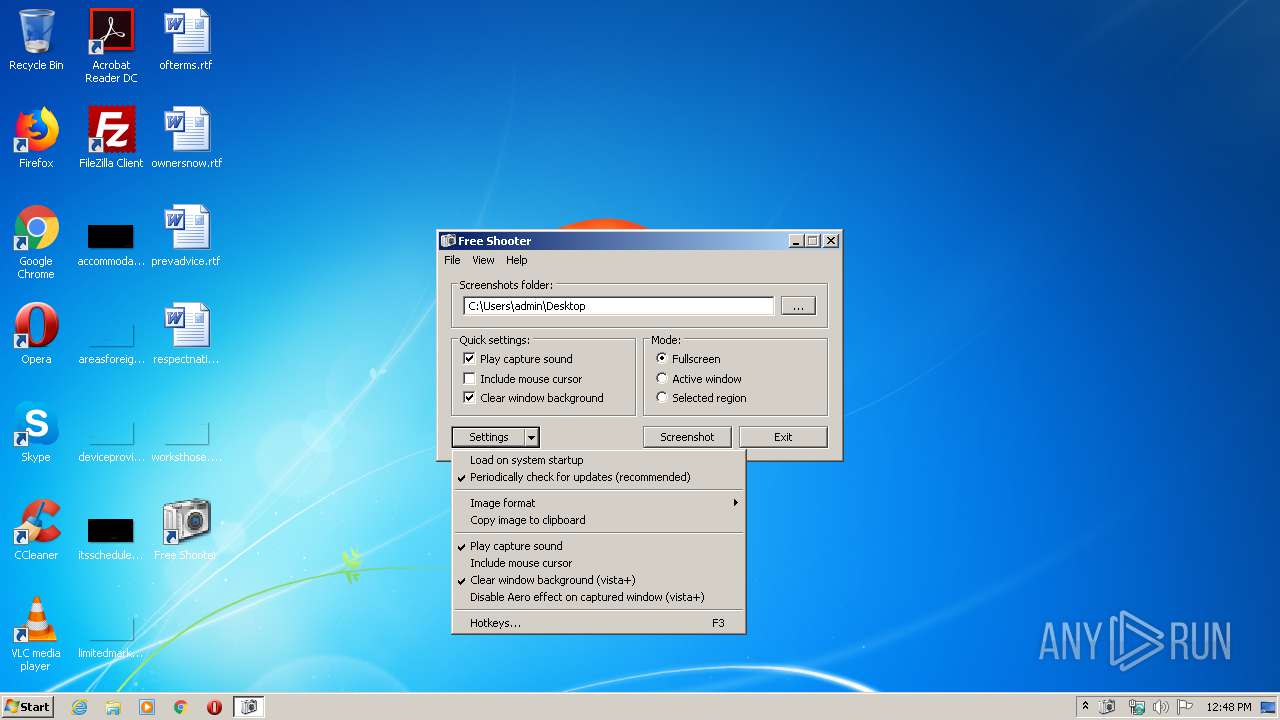
Task: Select the respectnati... desktop document
Action: pyautogui.click(x=186, y=334)
